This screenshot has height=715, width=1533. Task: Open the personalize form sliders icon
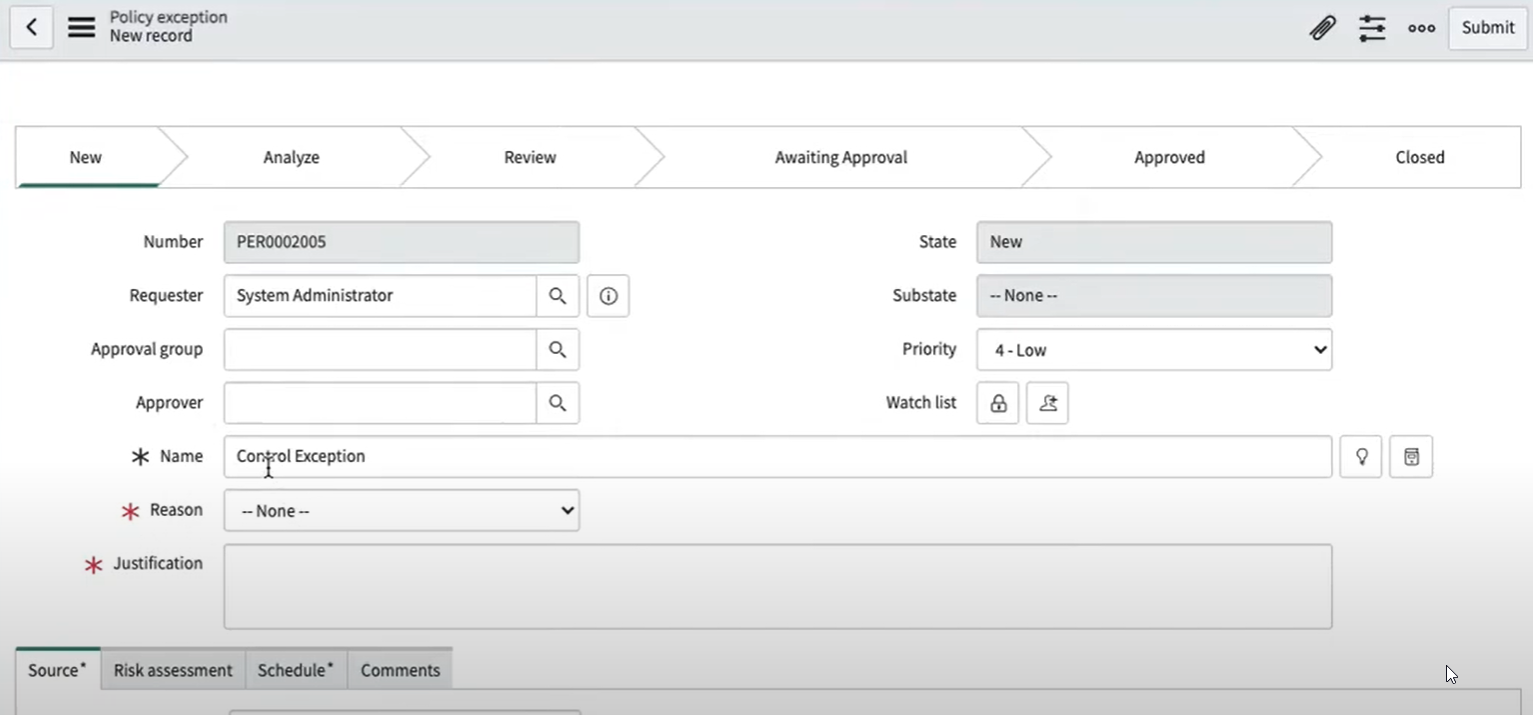pyautogui.click(x=1372, y=28)
